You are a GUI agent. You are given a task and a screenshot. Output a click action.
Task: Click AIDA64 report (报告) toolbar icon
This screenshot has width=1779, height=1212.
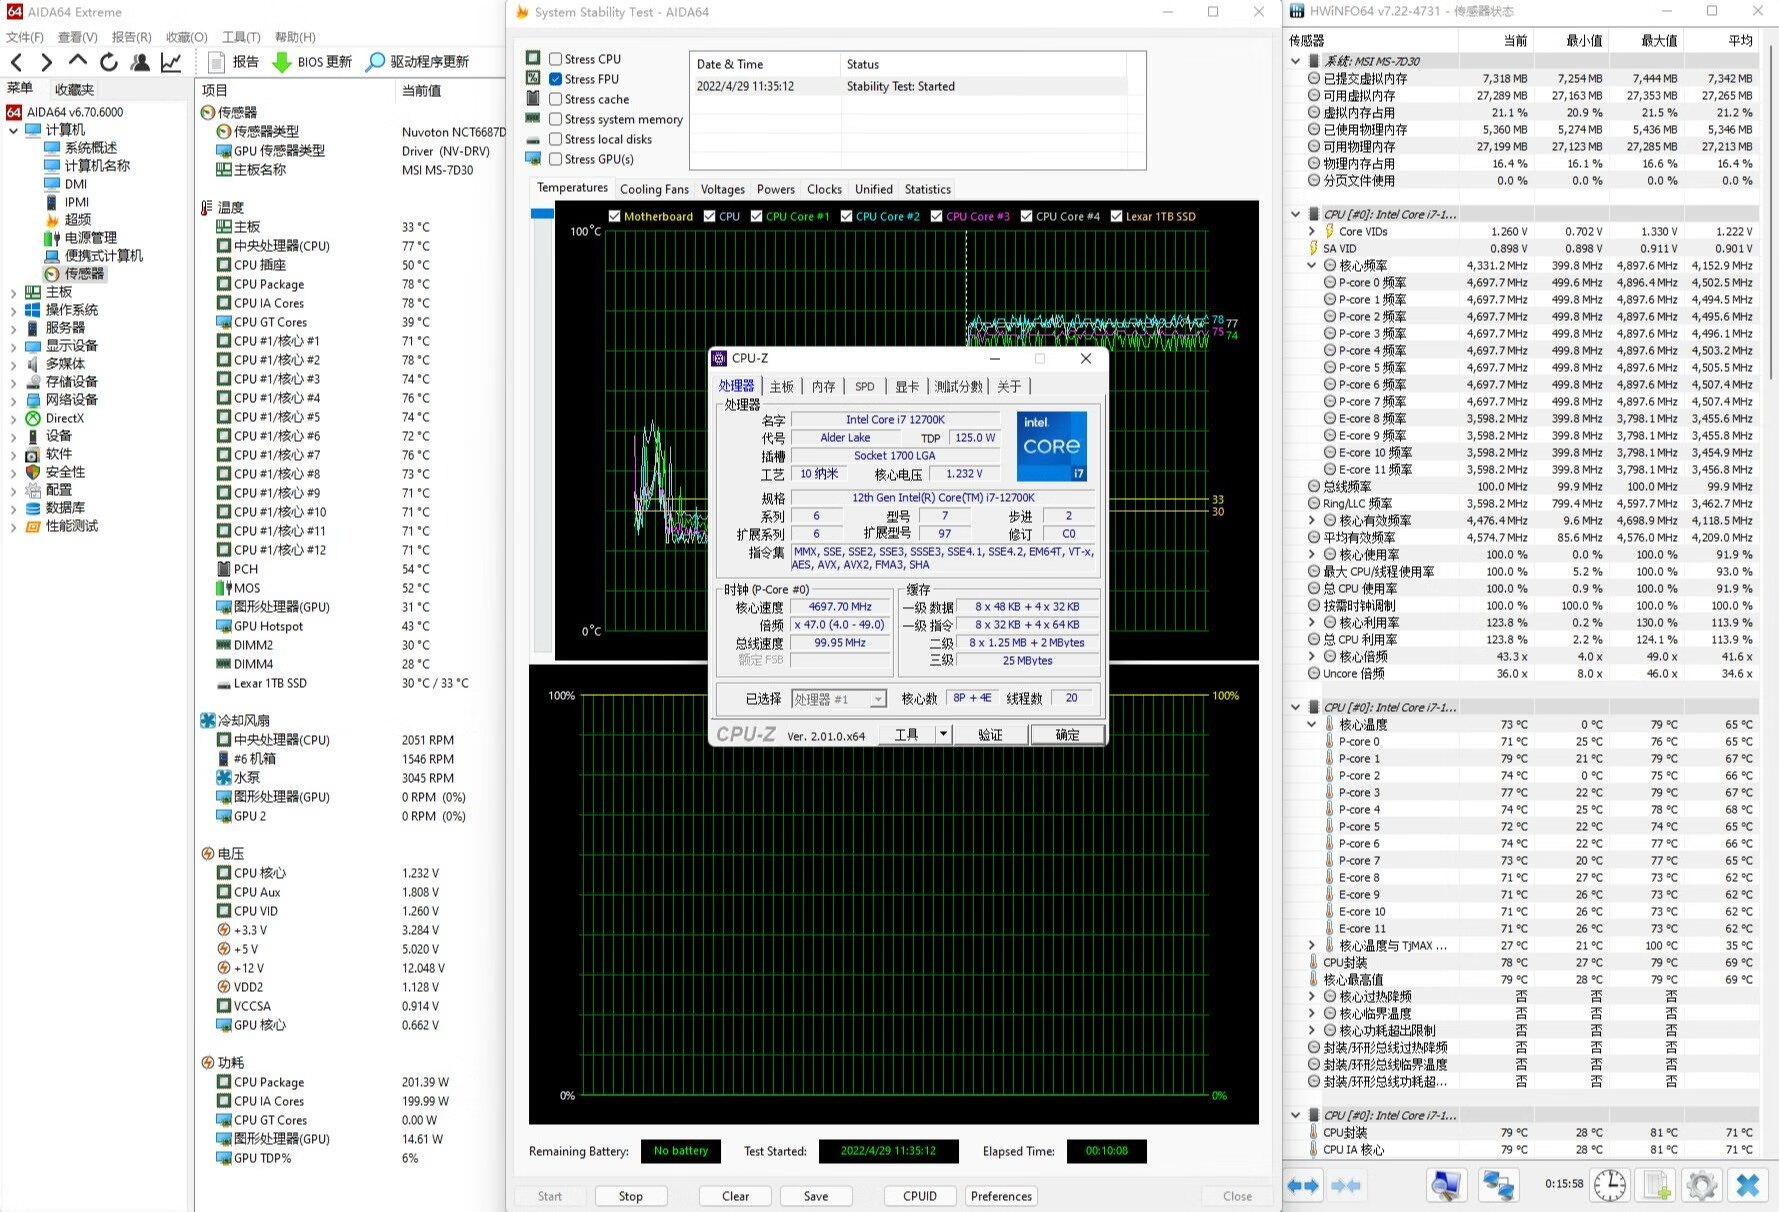coord(216,62)
